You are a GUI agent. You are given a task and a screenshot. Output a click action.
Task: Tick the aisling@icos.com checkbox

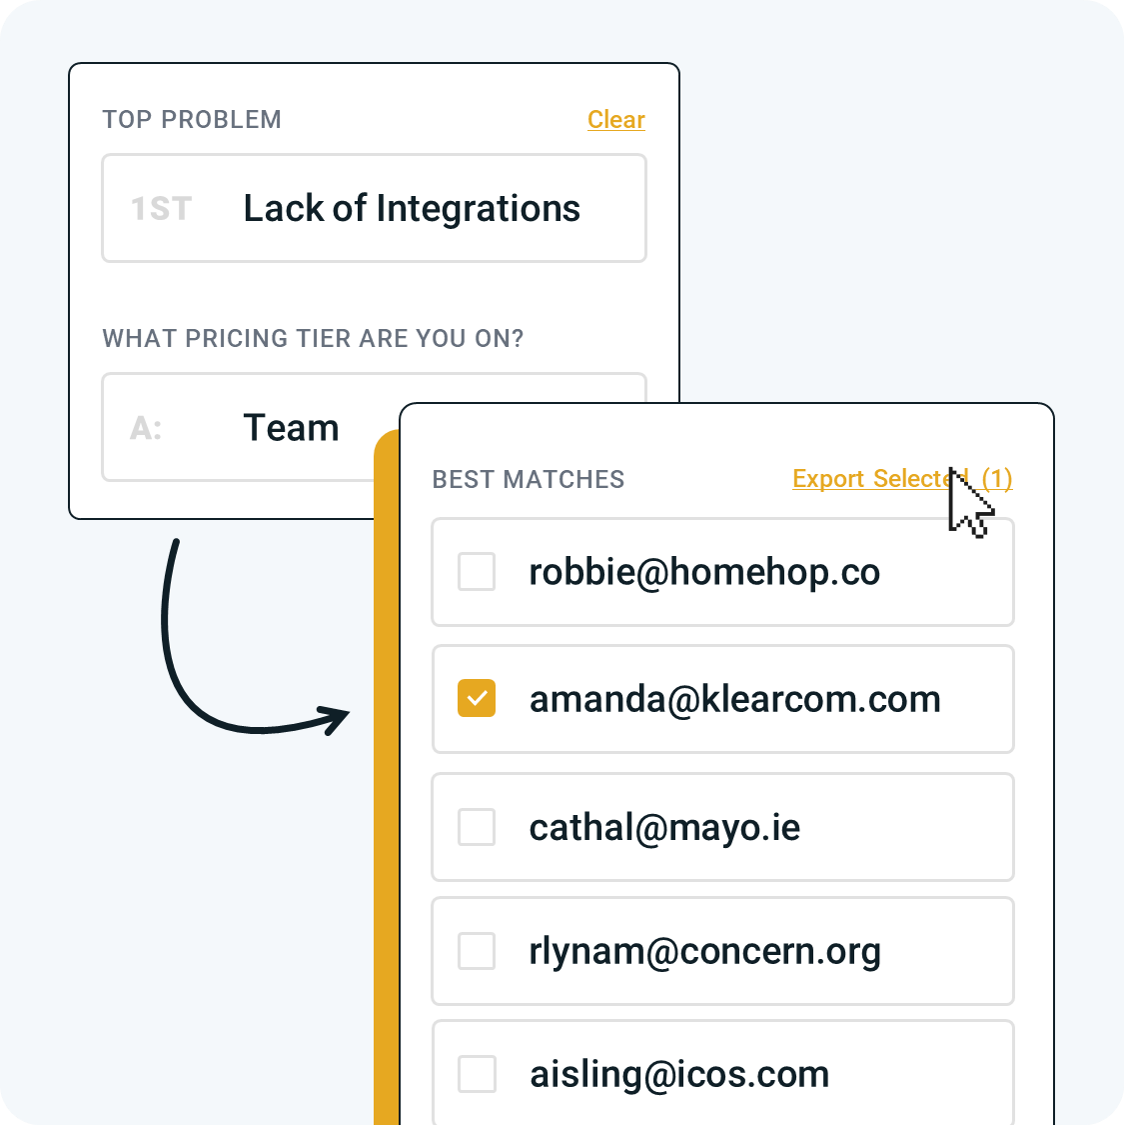point(477,1074)
